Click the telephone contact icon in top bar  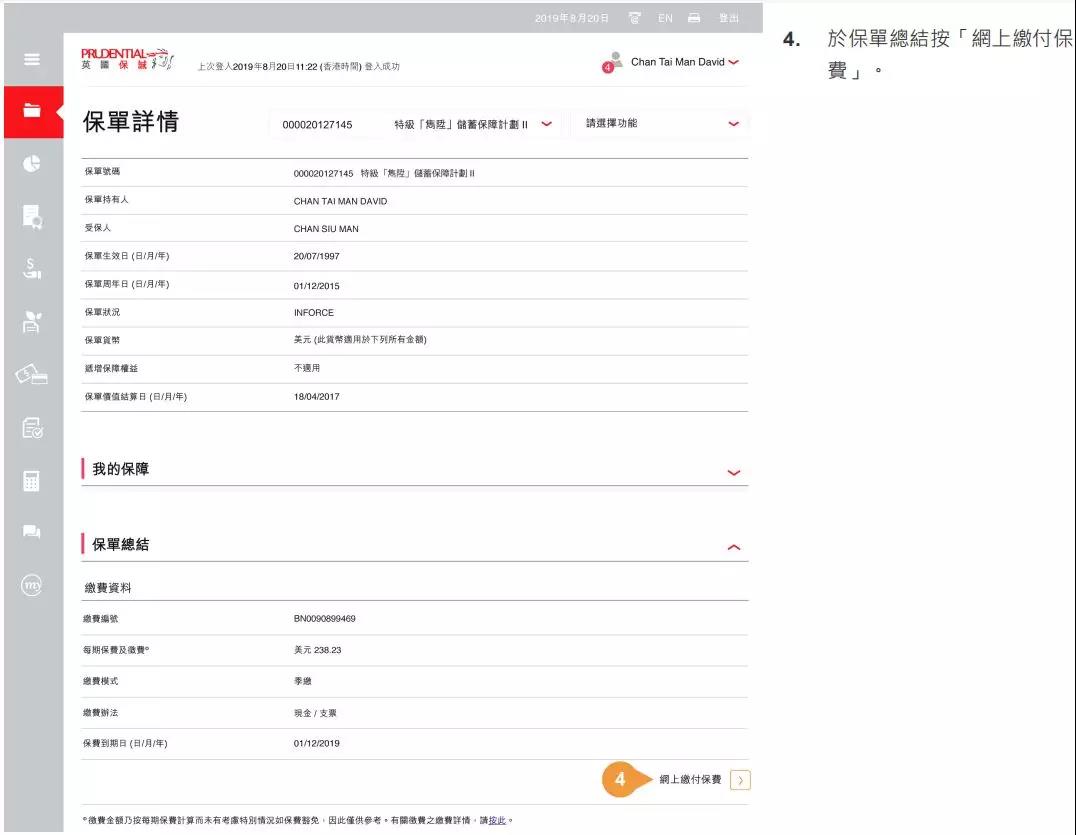tap(635, 18)
